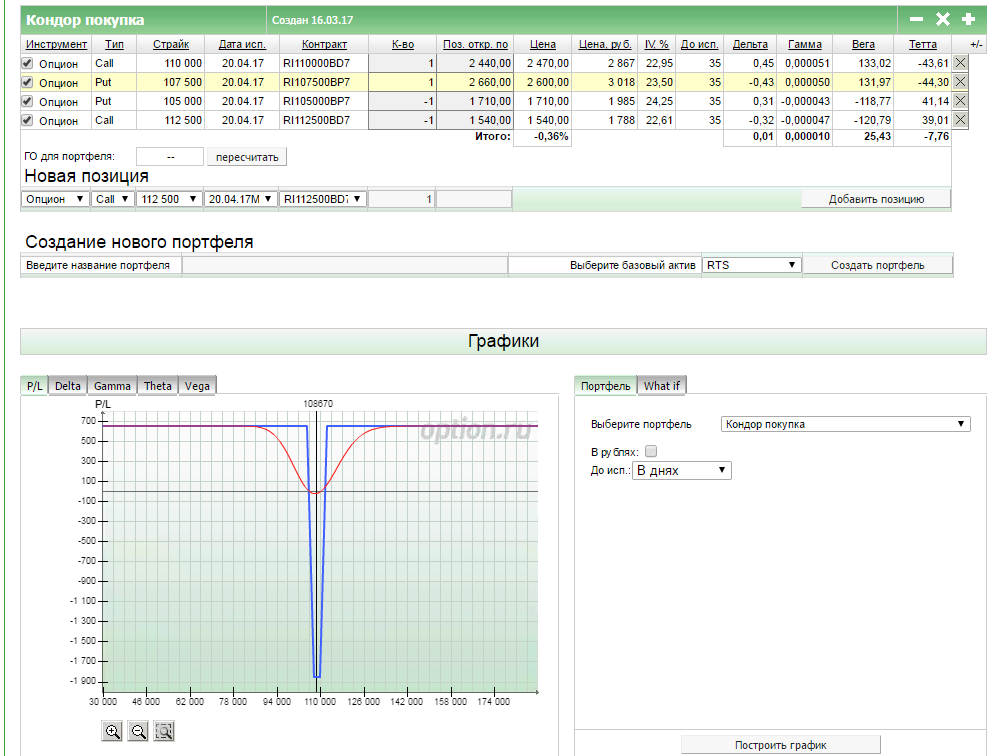Click the zoom in magnifier below chart
The image size is (996, 756).
(x=113, y=731)
